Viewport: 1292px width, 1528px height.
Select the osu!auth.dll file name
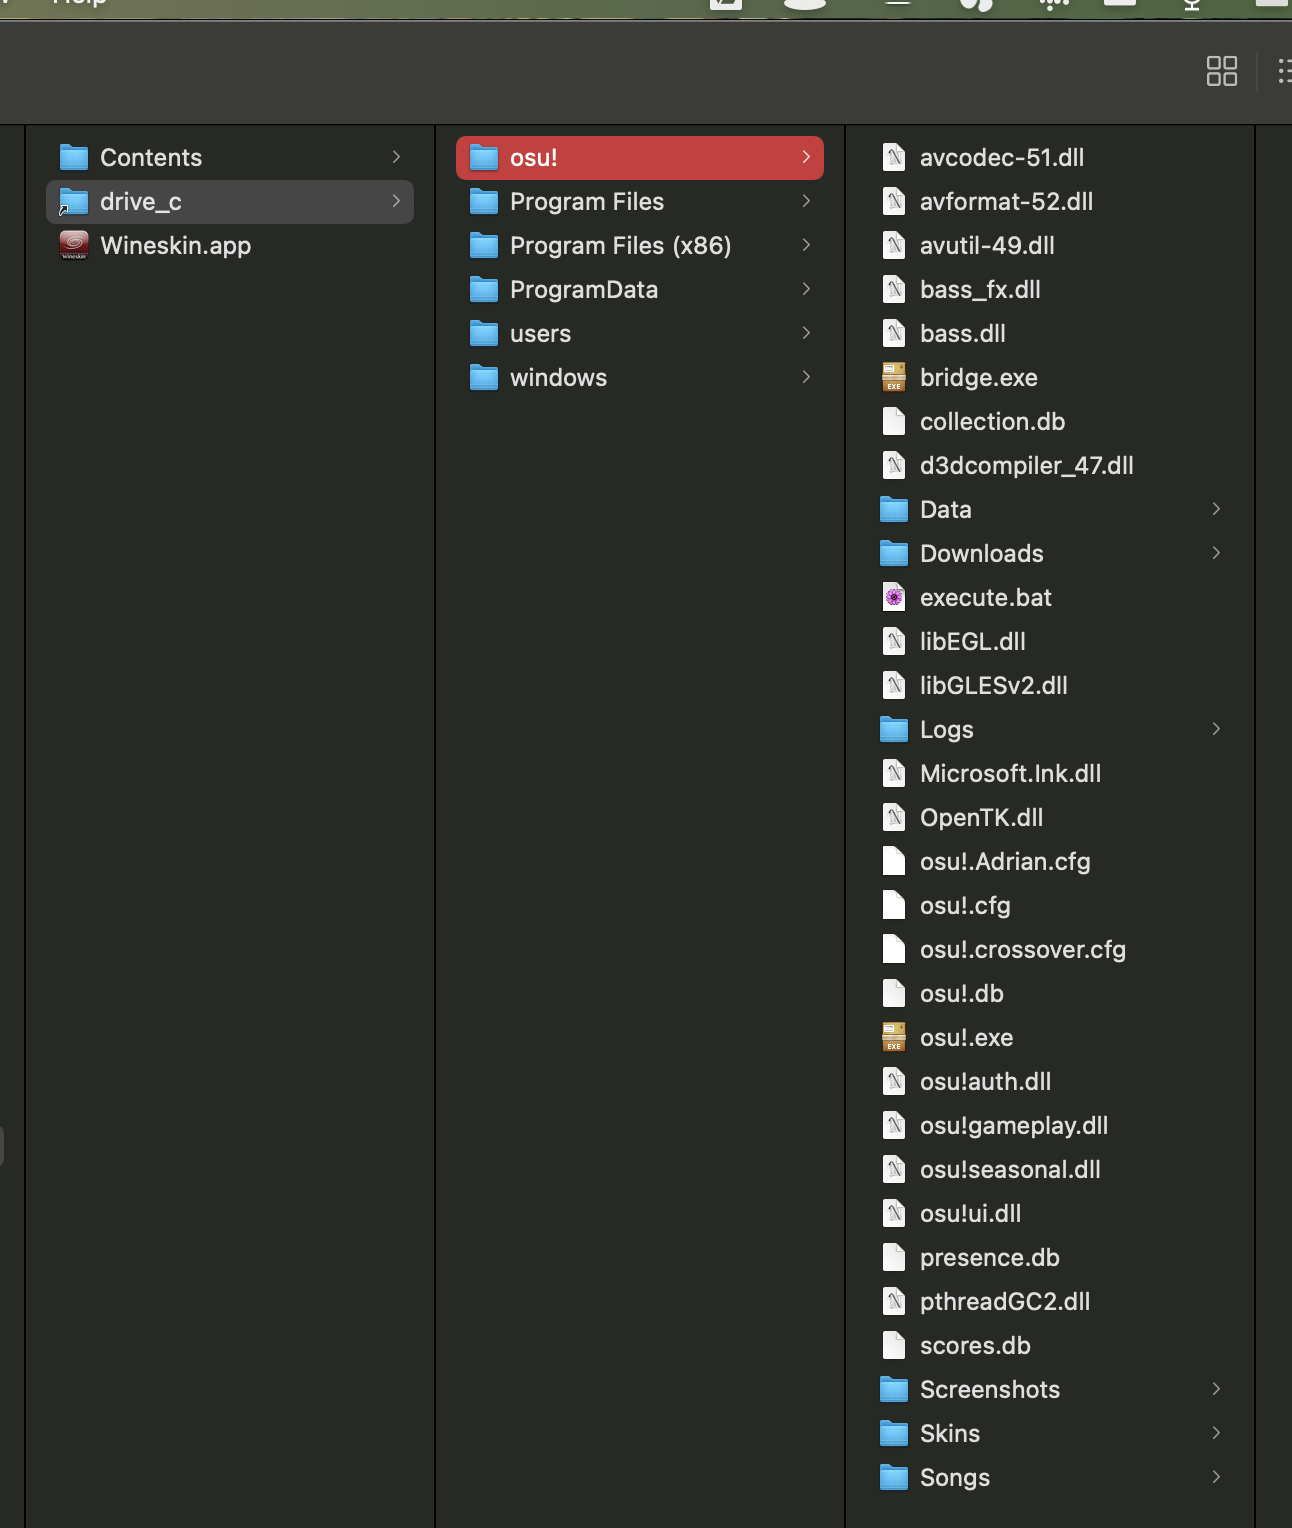tap(985, 1081)
